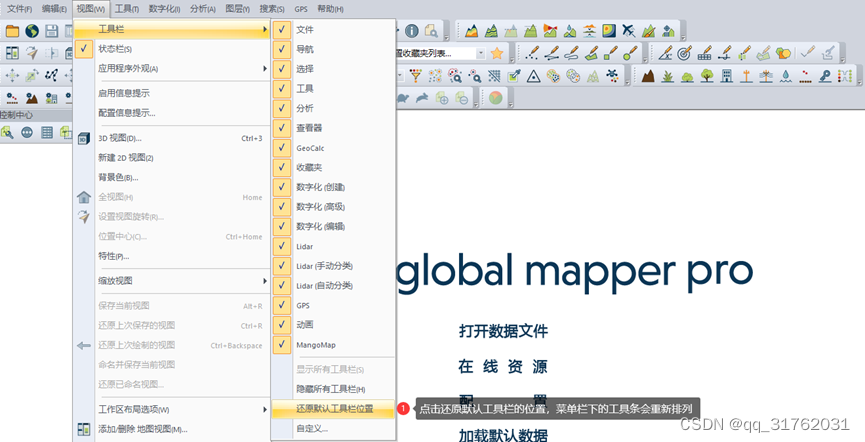Choose 自定义... in toolbar submenu
The width and height of the screenshot is (865, 442).
click(x=333, y=428)
